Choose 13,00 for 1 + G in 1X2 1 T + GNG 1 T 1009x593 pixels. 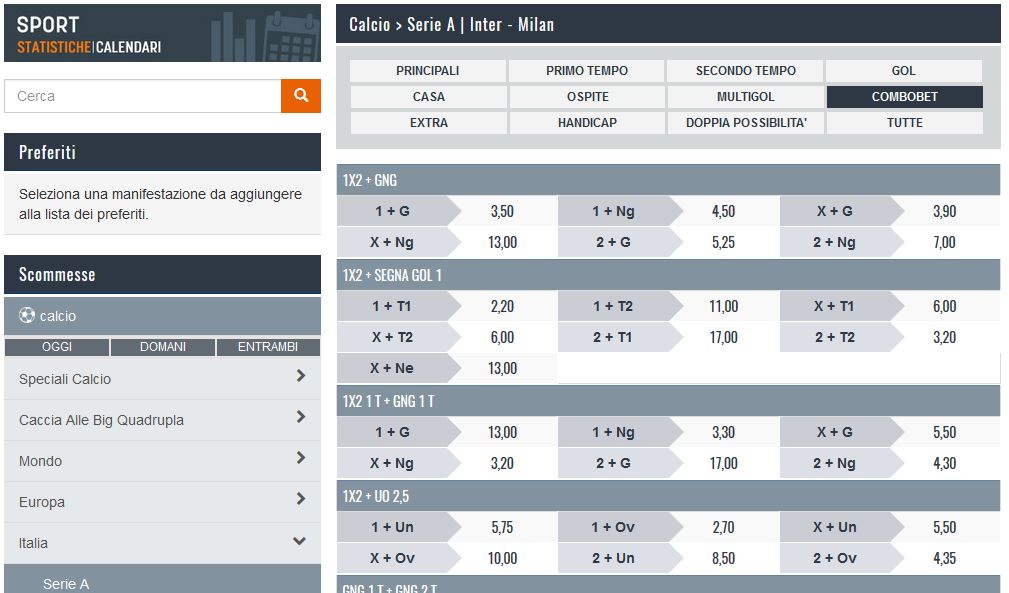[x=503, y=432]
